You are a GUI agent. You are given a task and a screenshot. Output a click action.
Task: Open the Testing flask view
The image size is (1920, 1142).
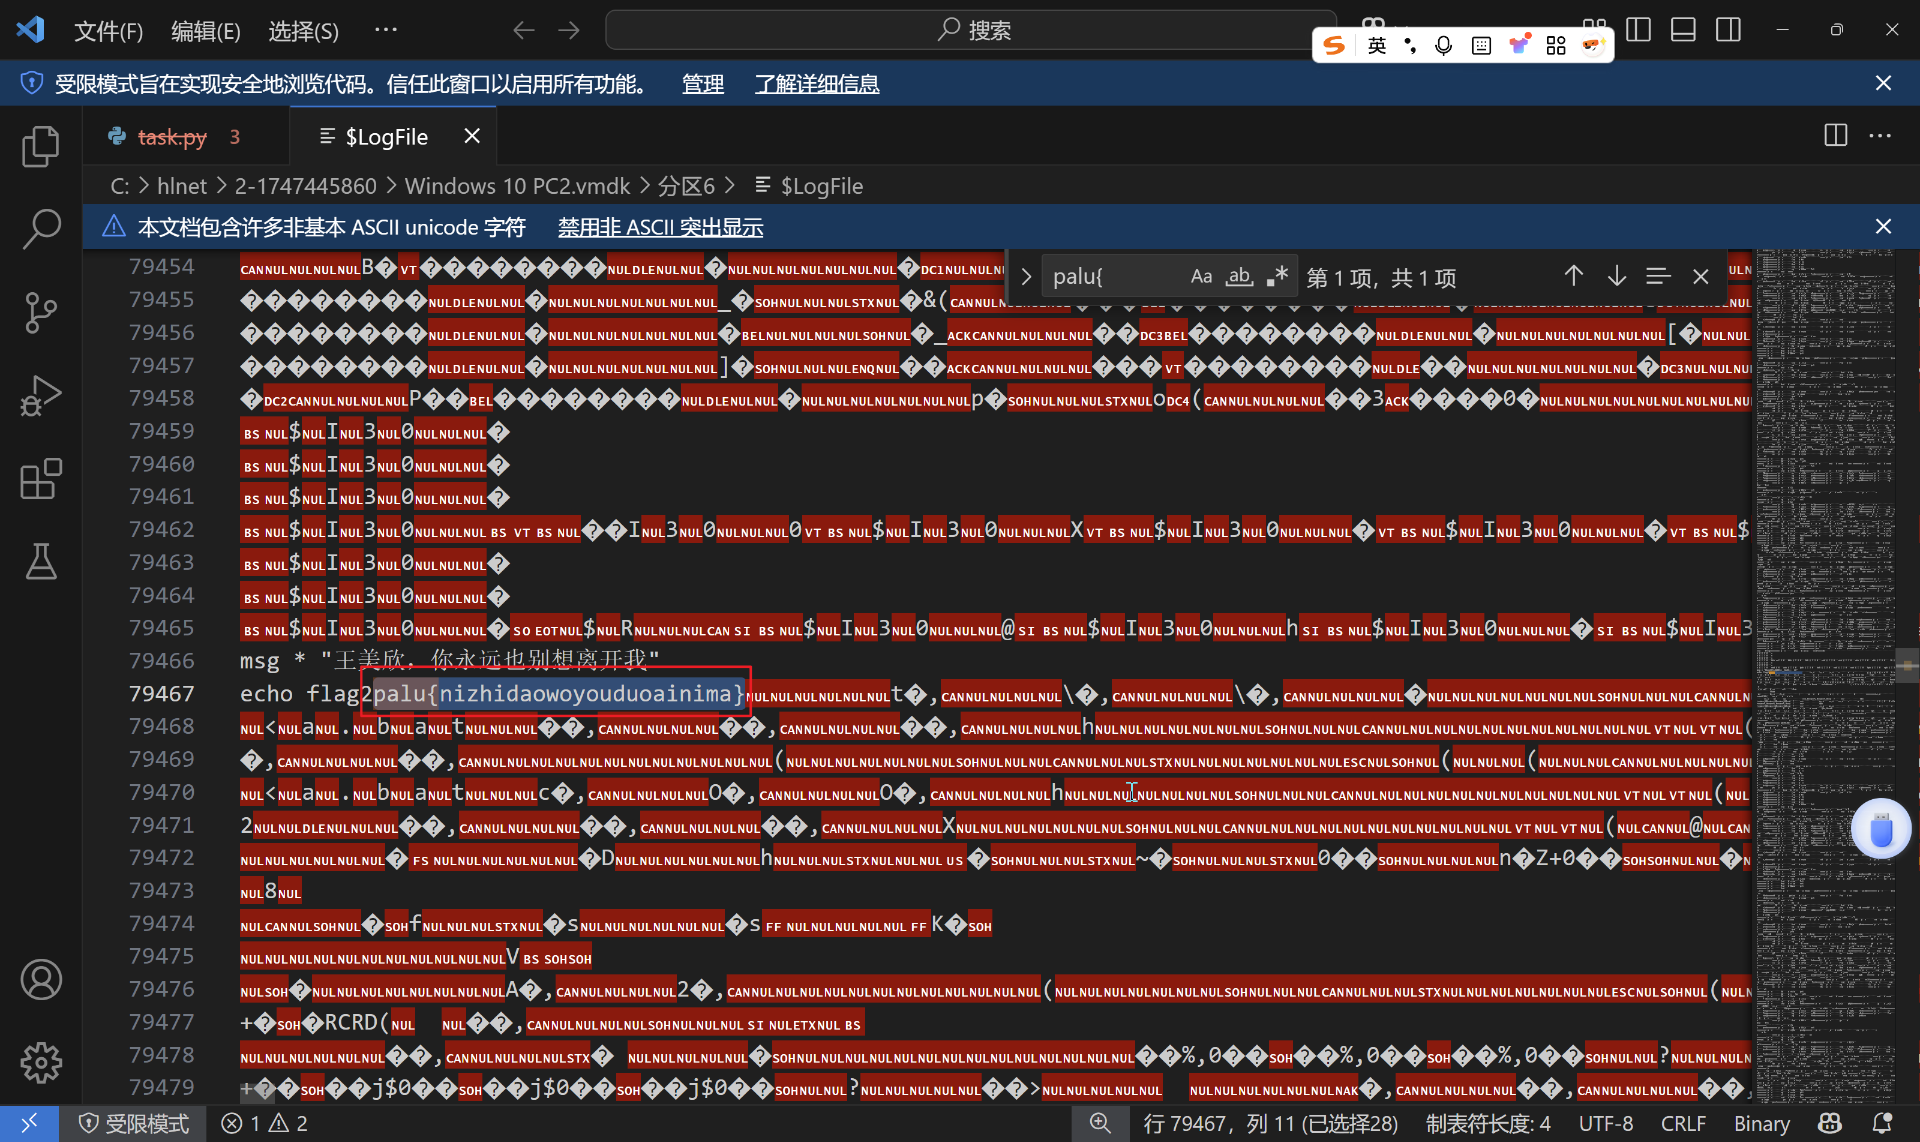tap(41, 562)
